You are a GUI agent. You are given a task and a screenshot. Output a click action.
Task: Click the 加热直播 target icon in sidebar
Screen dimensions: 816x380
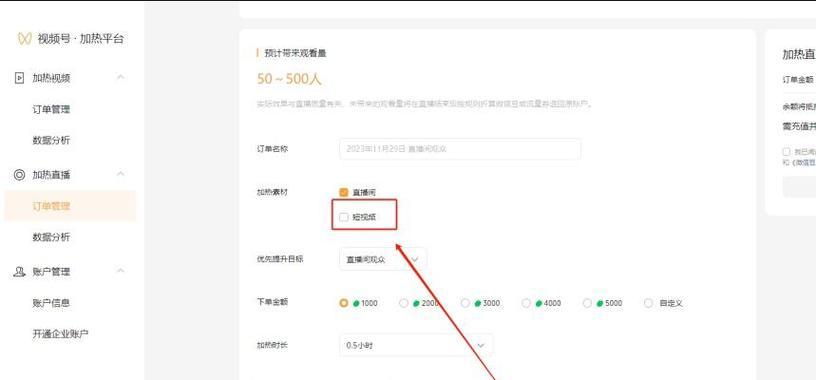[19, 175]
